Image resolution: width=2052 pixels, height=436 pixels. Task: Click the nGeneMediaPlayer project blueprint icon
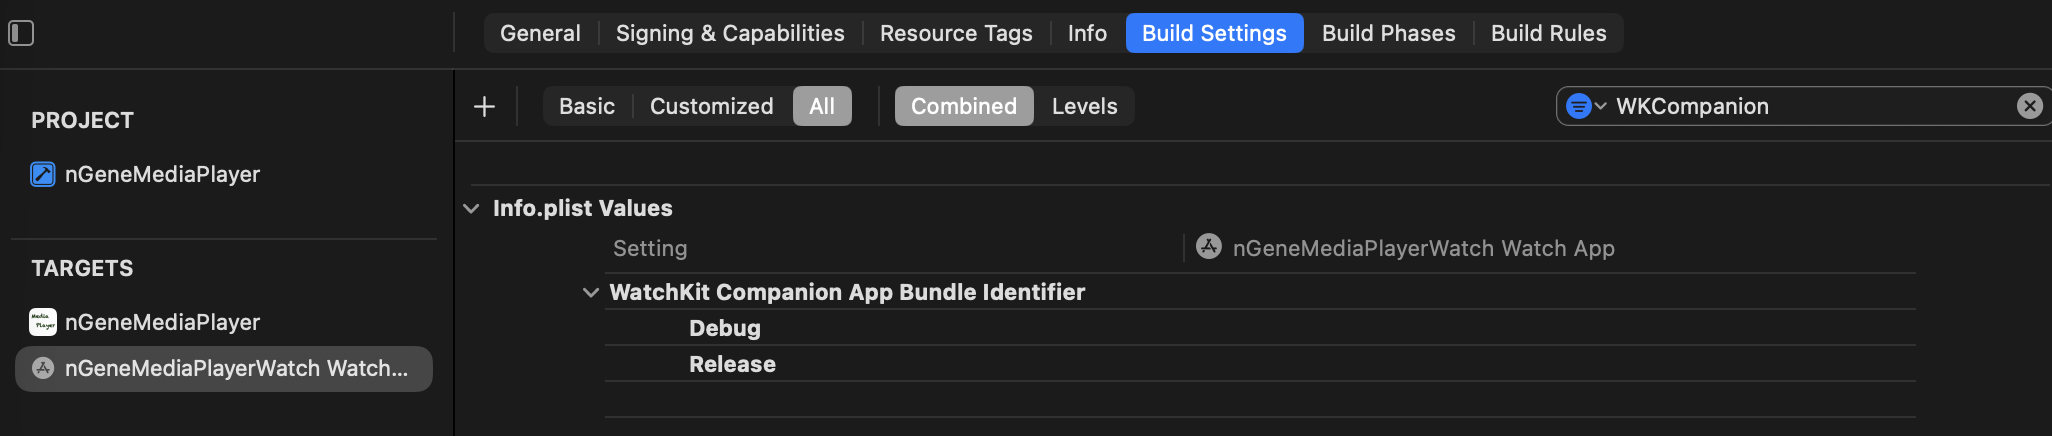43,174
